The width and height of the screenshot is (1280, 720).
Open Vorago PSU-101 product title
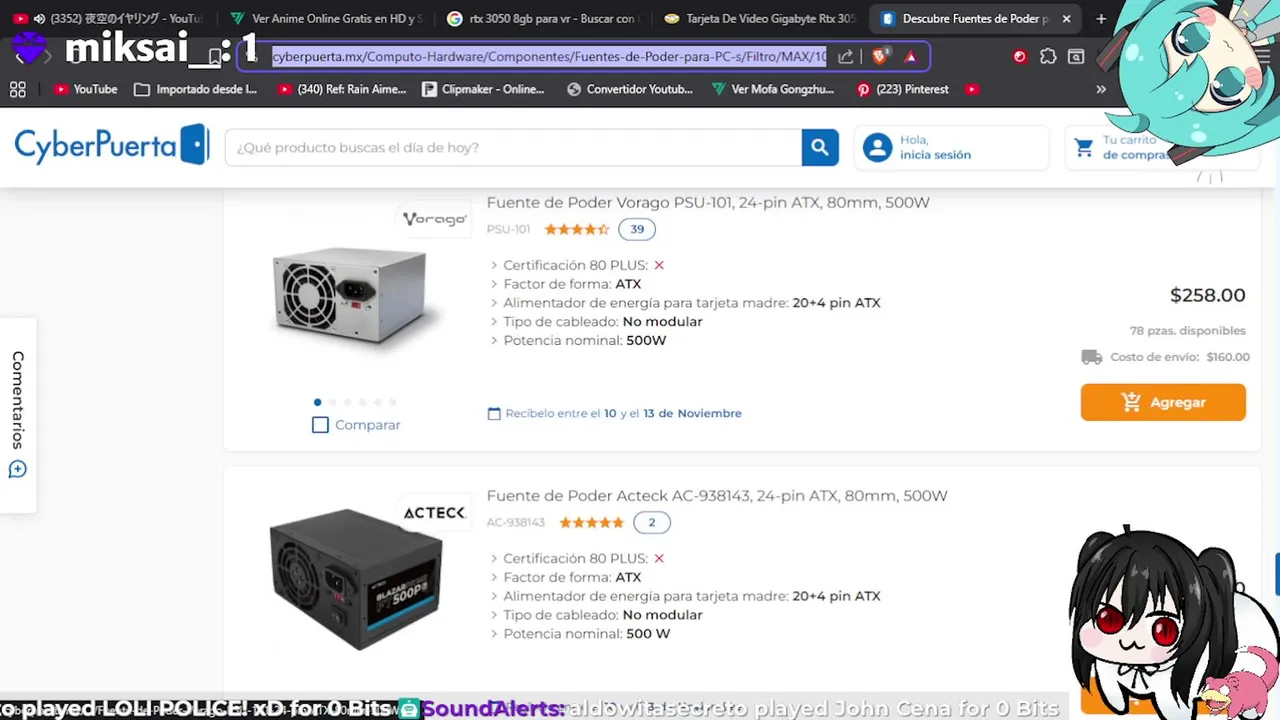tap(708, 203)
